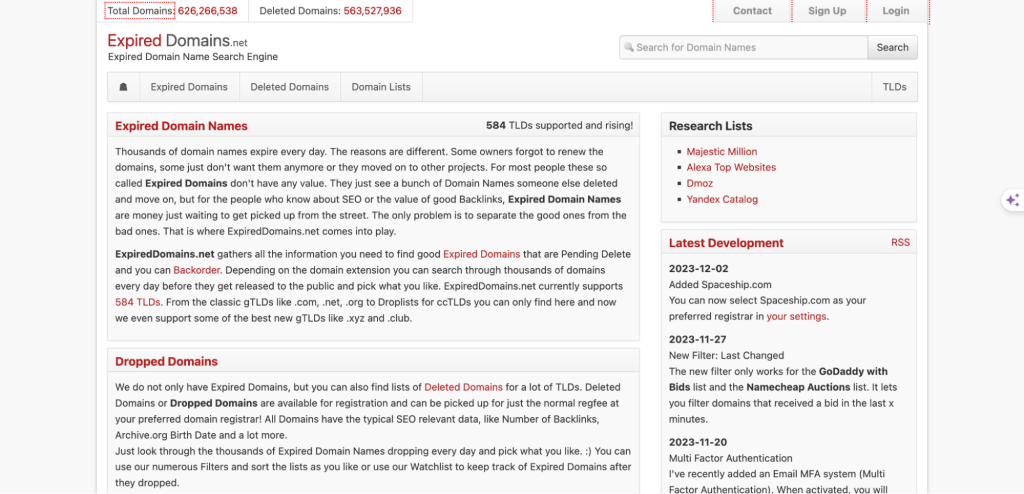Click the Deleted Domains count 563,527,936
This screenshot has height=494, width=1024.
tap(372, 10)
